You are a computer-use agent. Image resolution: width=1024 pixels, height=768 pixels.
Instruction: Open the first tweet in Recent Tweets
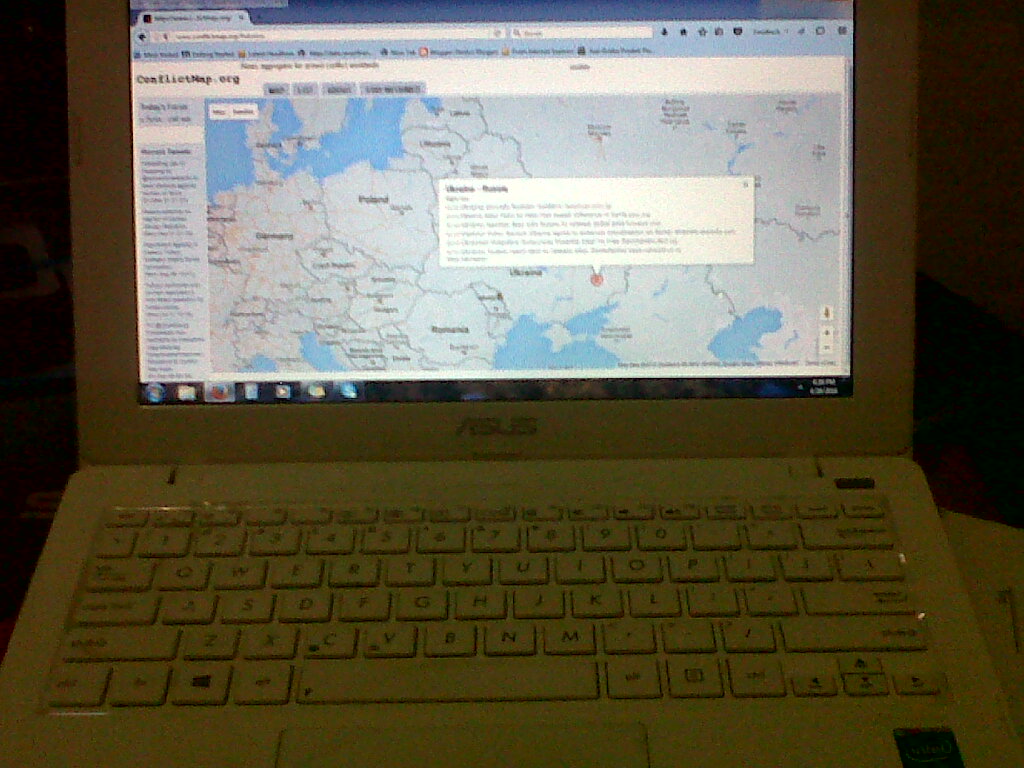pos(170,181)
